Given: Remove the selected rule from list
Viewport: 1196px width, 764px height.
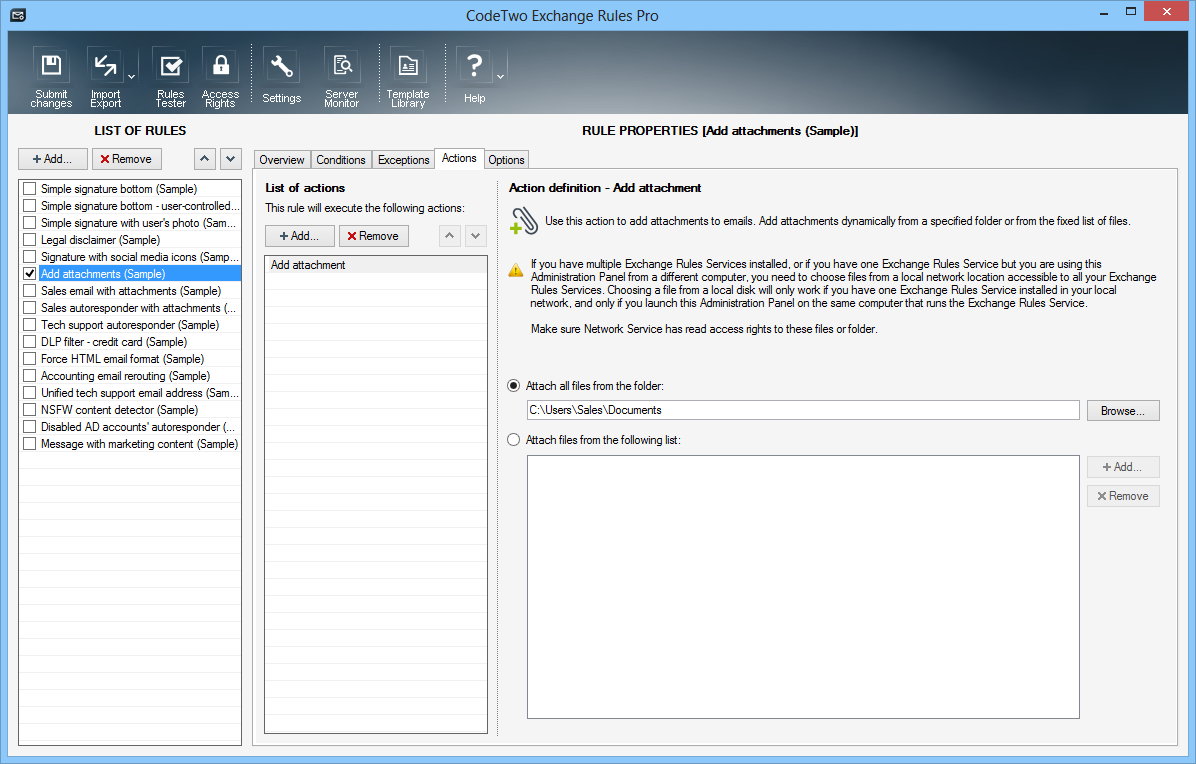Looking at the screenshot, I should (x=127, y=159).
